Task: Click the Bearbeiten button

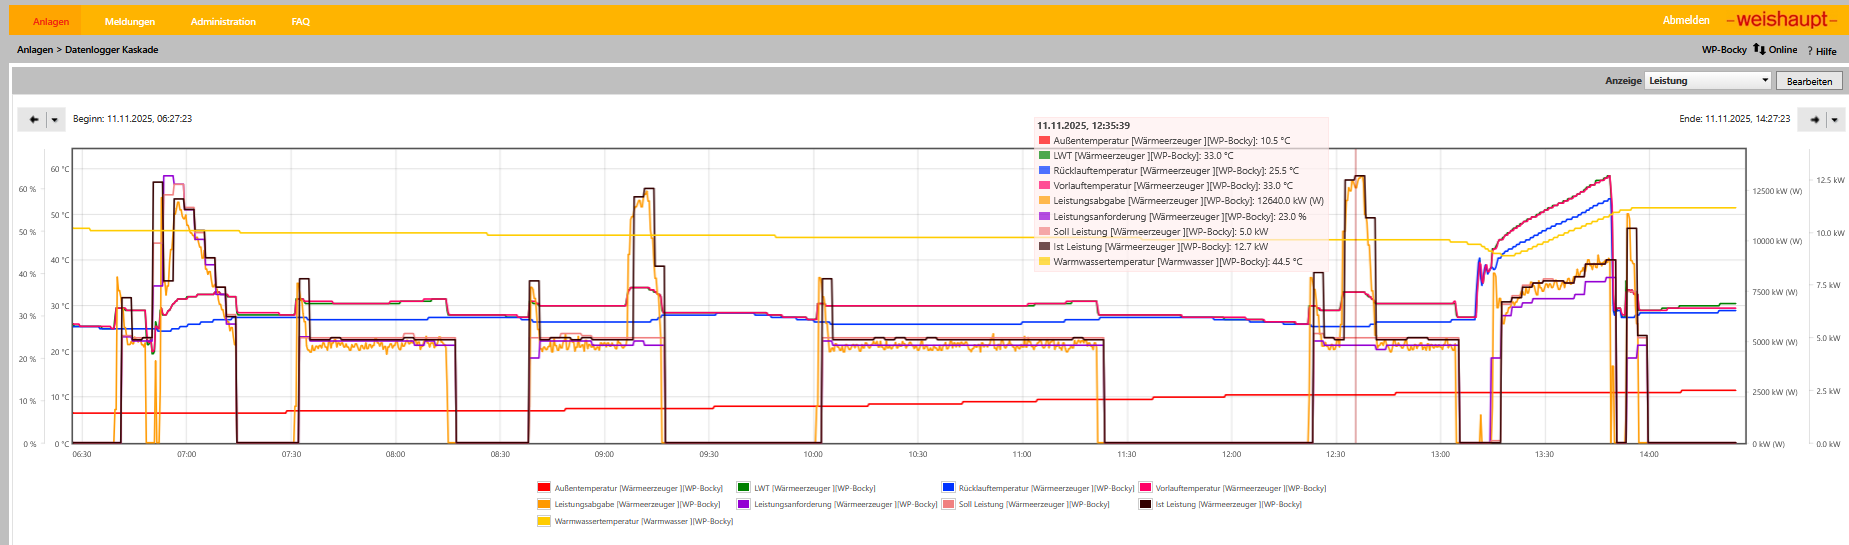Action: tap(1809, 81)
